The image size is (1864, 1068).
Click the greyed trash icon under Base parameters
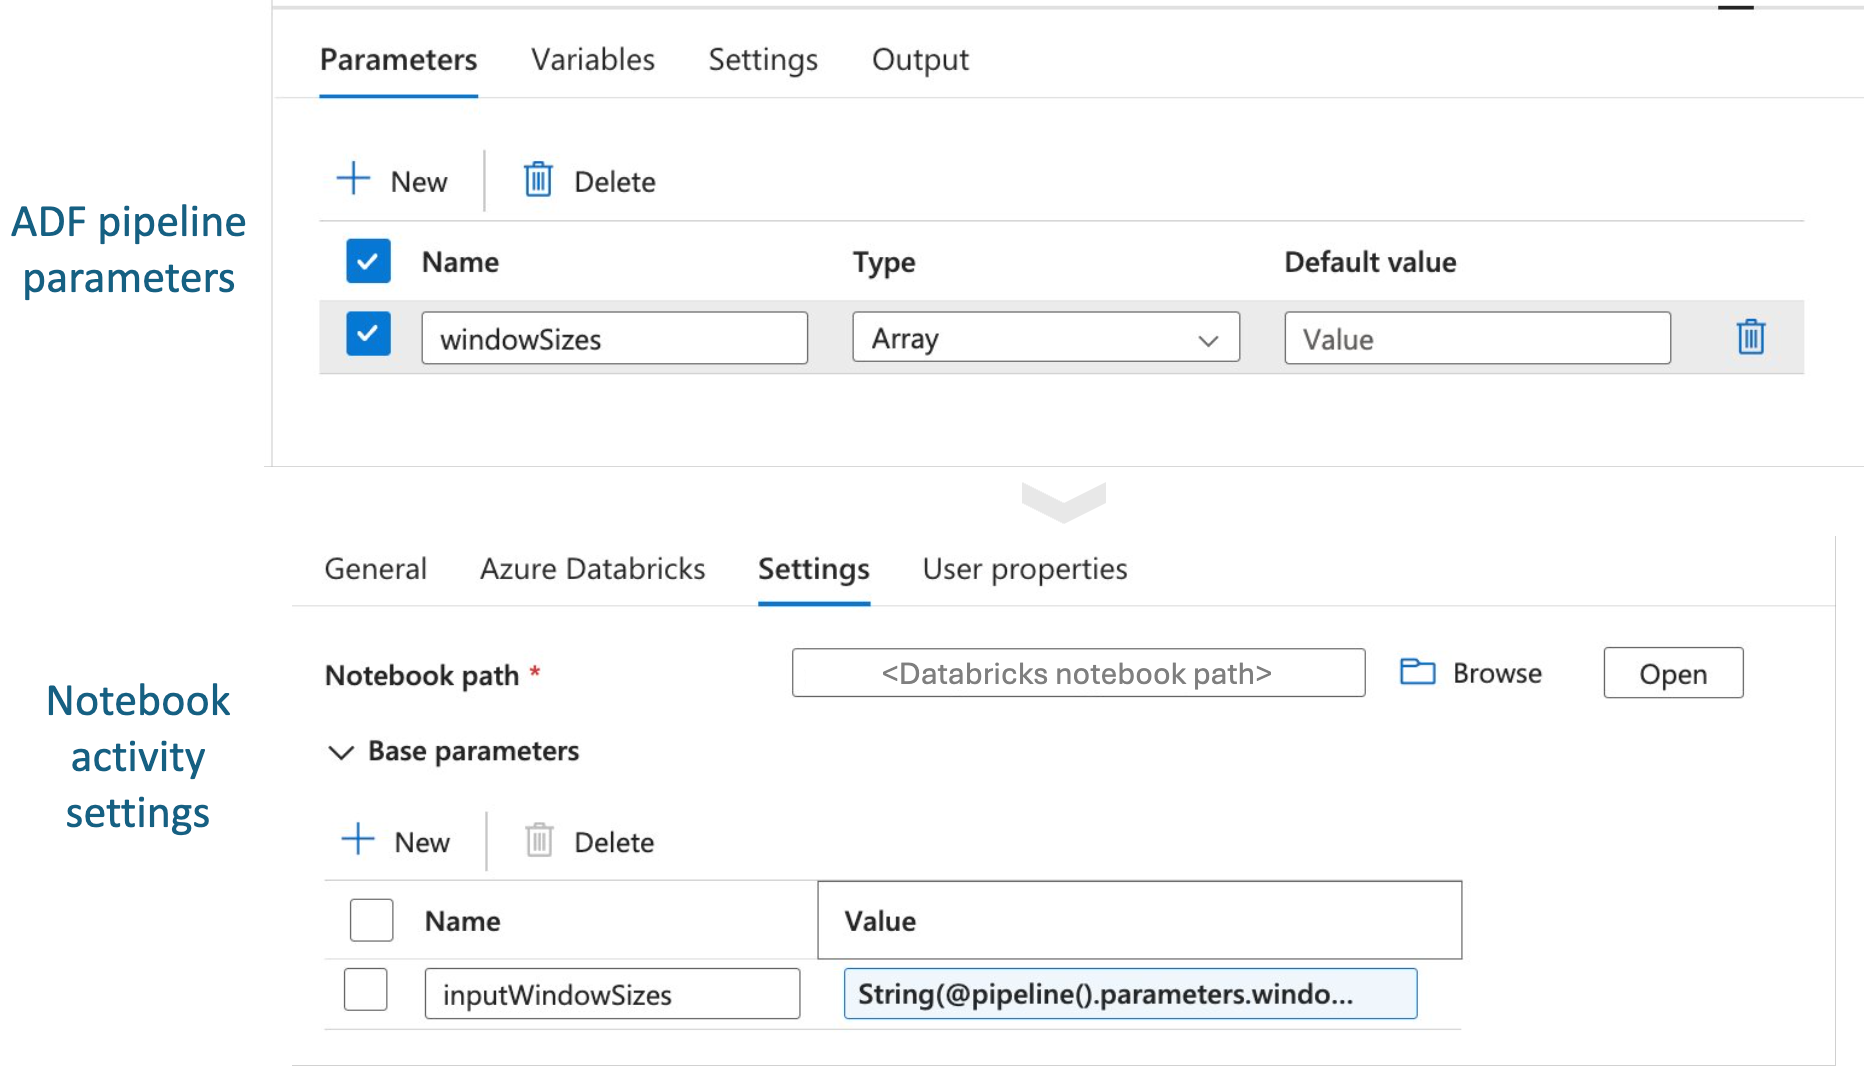[x=539, y=840]
